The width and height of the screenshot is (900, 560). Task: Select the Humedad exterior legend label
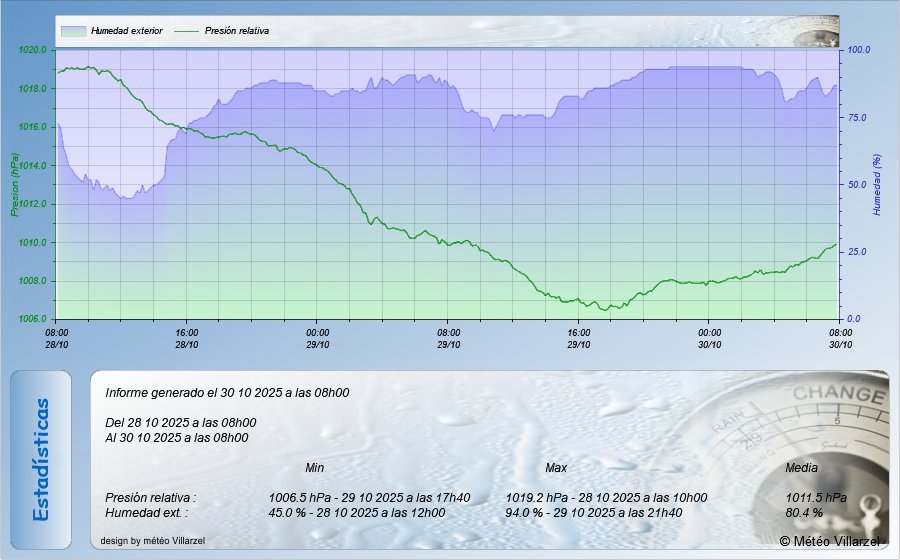[x=126, y=31]
